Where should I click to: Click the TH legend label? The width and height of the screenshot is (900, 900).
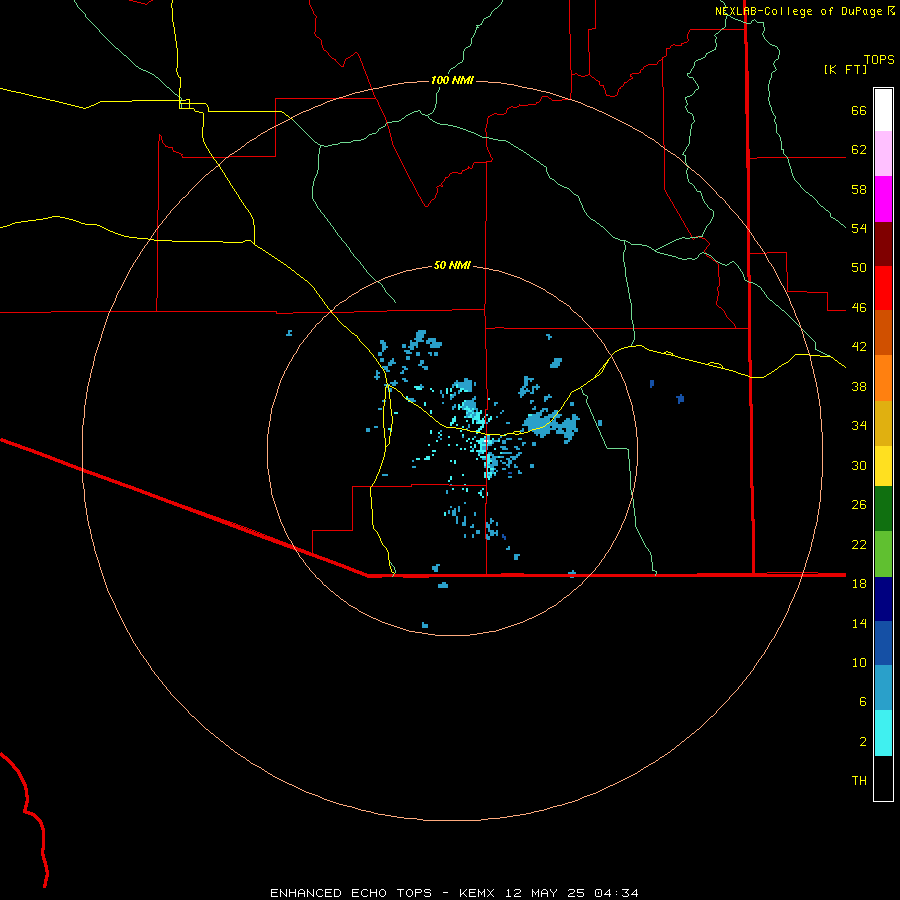click(x=859, y=780)
